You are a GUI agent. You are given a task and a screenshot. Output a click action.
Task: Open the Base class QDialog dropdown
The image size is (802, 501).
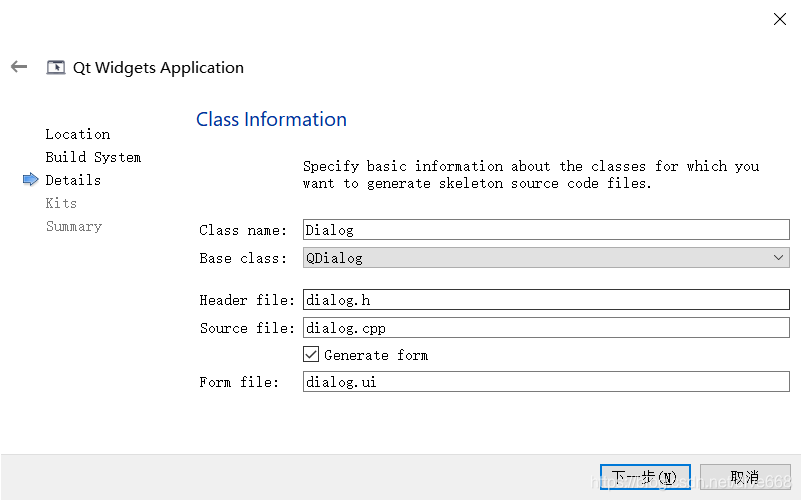[x=546, y=258]
